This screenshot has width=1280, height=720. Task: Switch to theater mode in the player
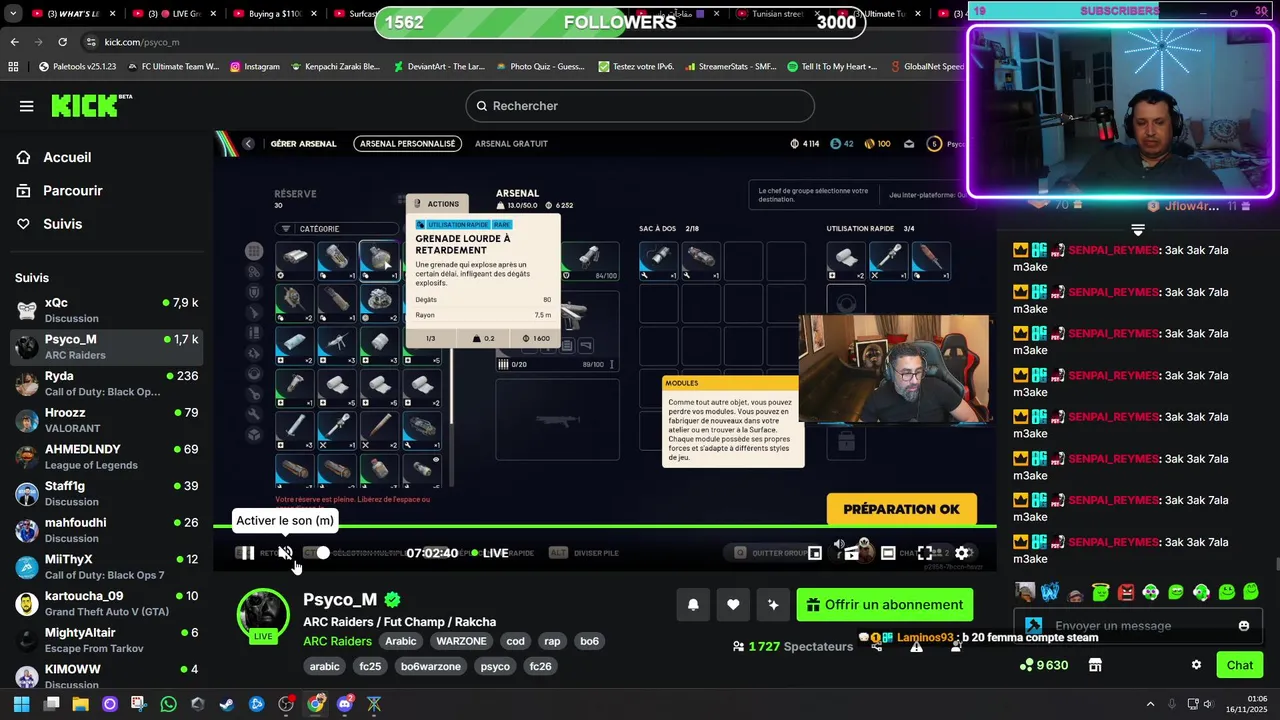pyautogui.click(x=888, y=553)
